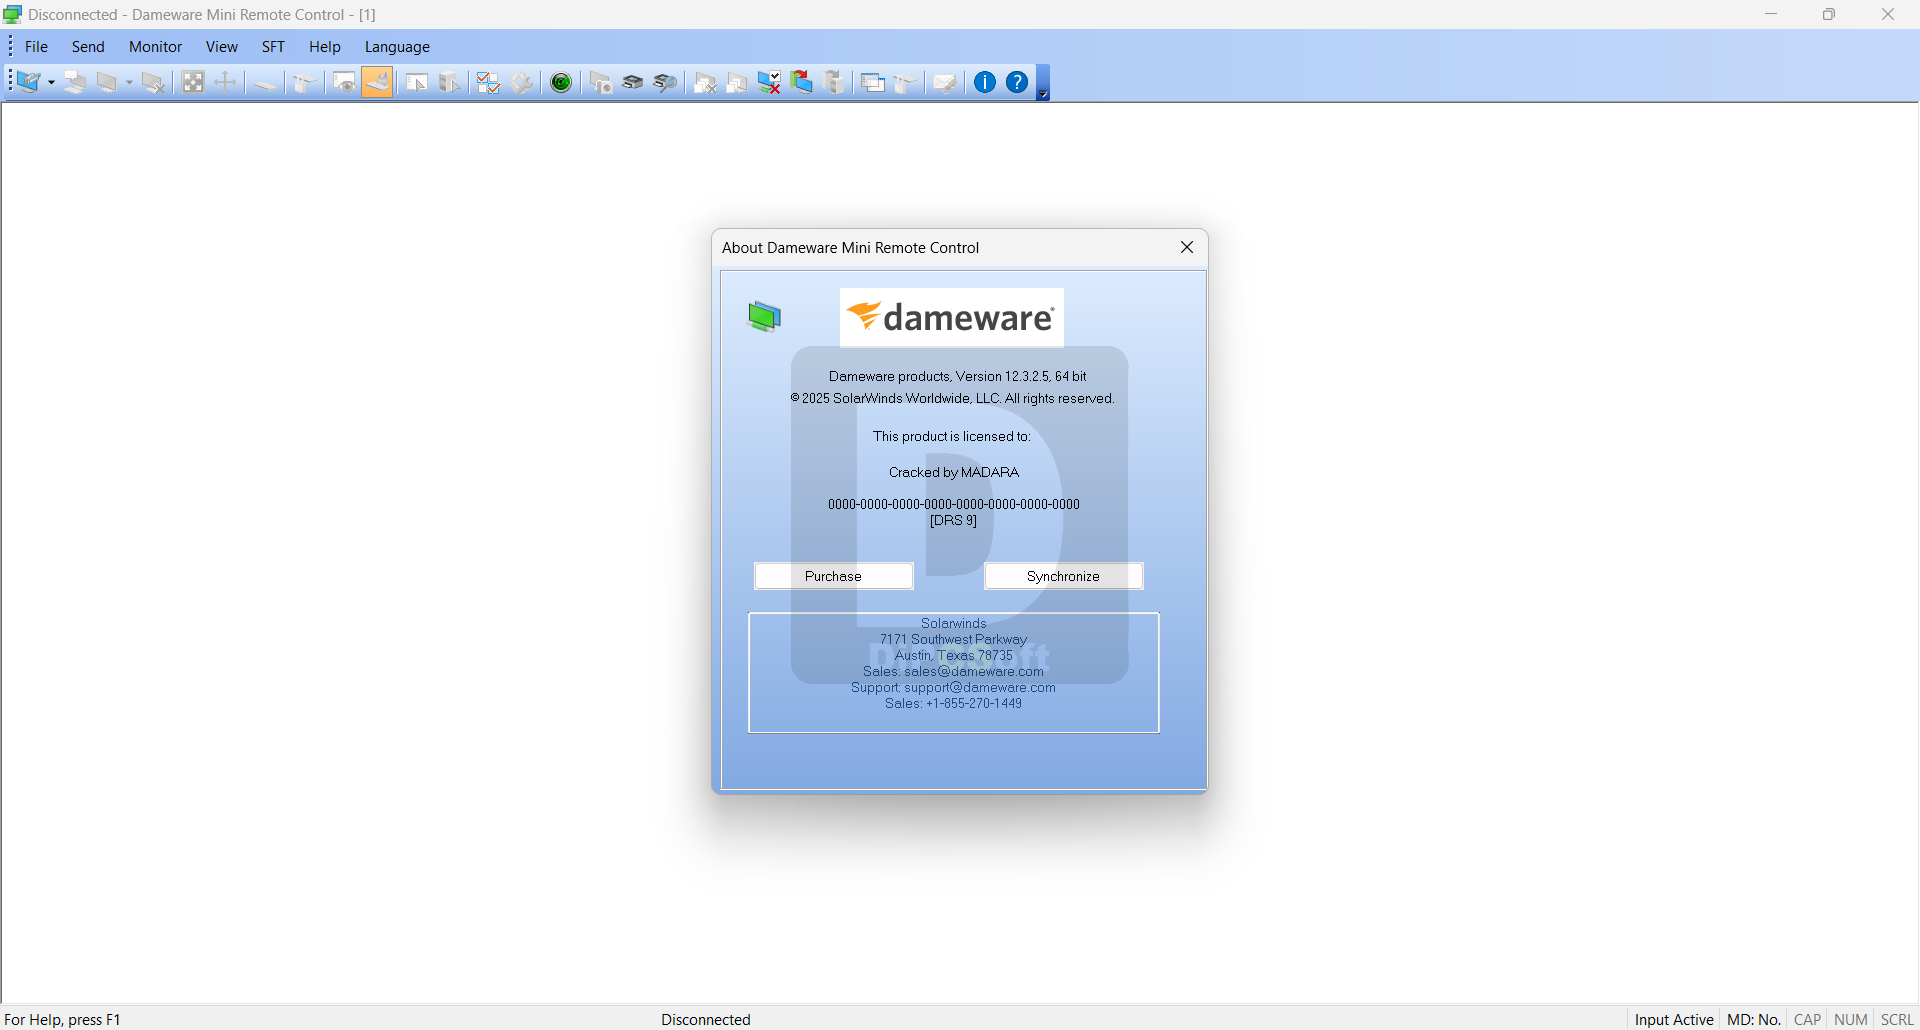
Task: Click the four-way move arrows icon
Action: [225, 83]
